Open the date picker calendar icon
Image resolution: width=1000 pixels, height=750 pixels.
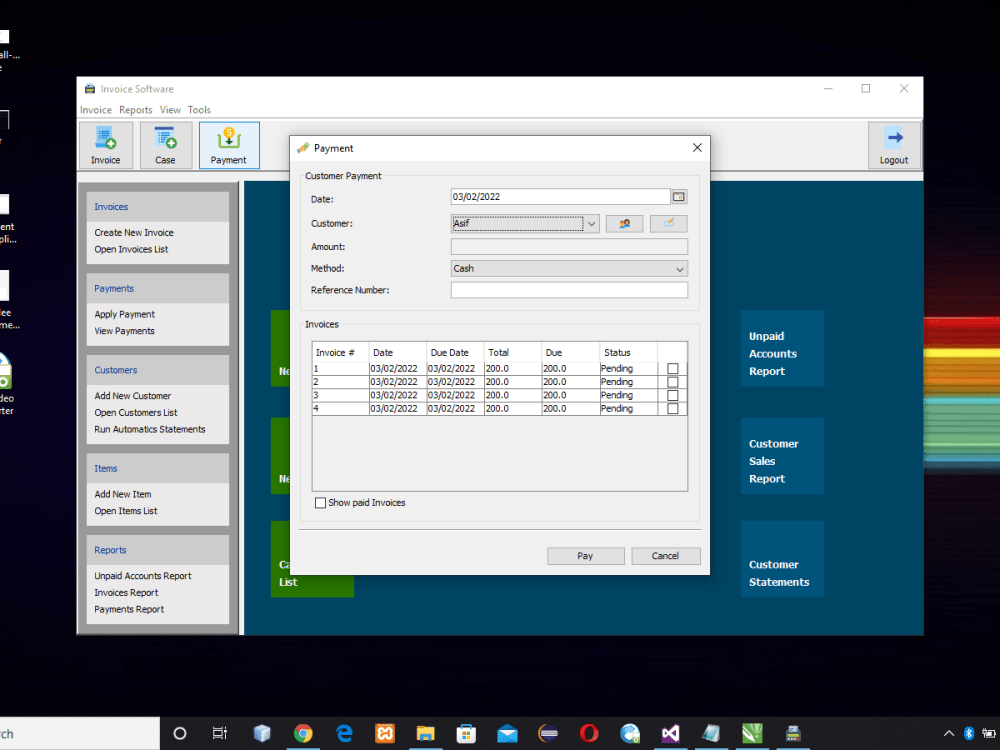(679, 196)
